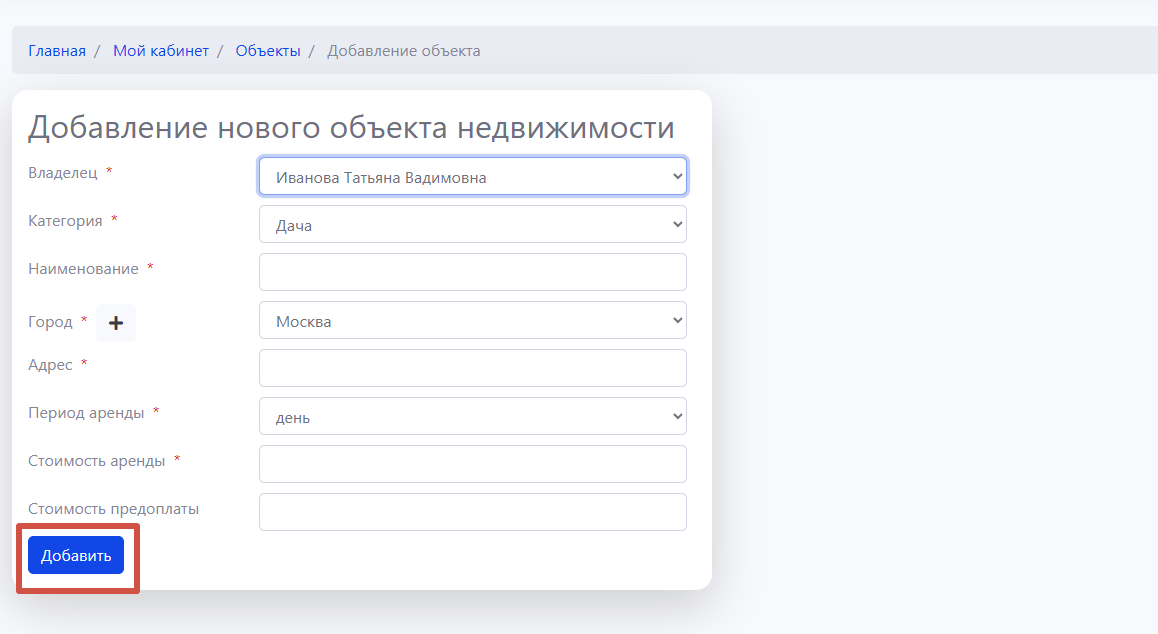
Task: Go to Главная in the breadcrumbs
Action: pyautogui.click(x=57, y=51)
